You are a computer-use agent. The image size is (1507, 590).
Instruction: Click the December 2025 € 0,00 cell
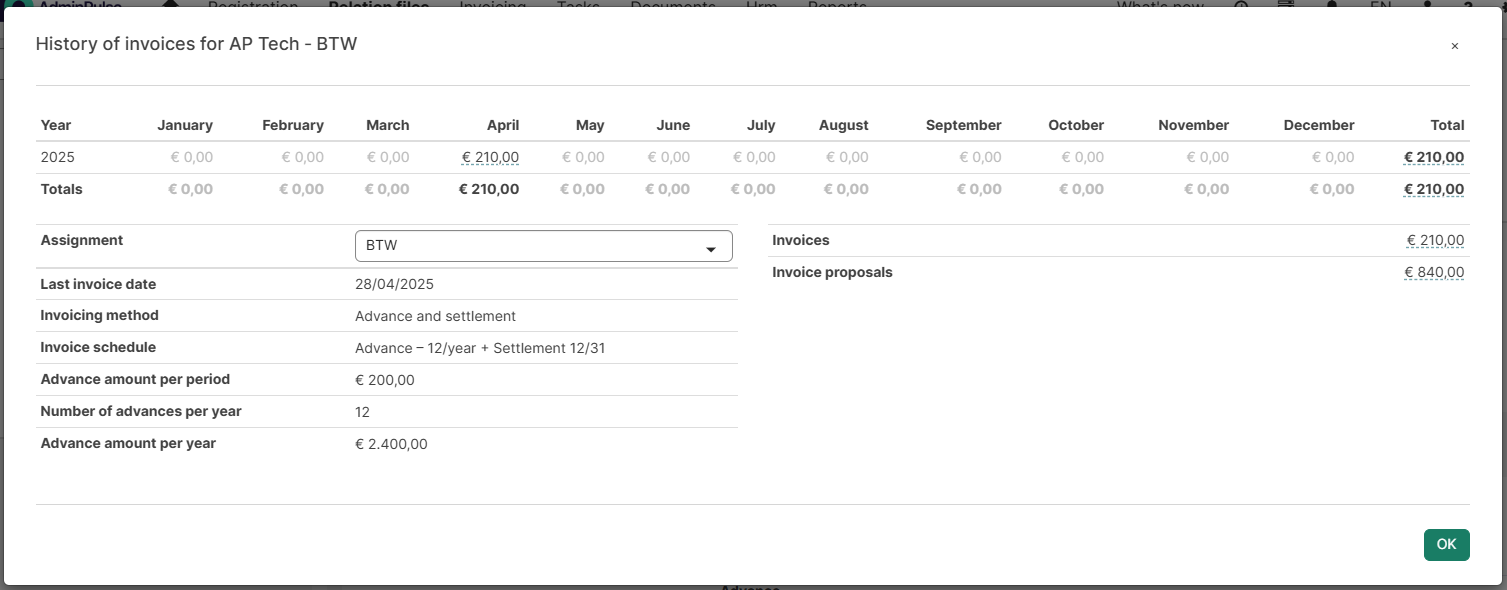pos(1332,157)
